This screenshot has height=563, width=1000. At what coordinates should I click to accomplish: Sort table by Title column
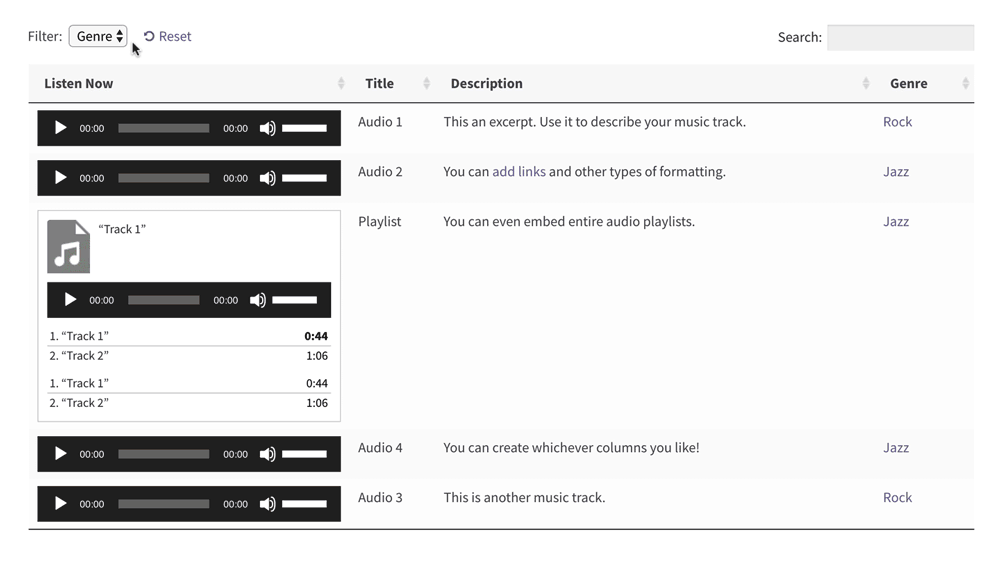point(392,84)
